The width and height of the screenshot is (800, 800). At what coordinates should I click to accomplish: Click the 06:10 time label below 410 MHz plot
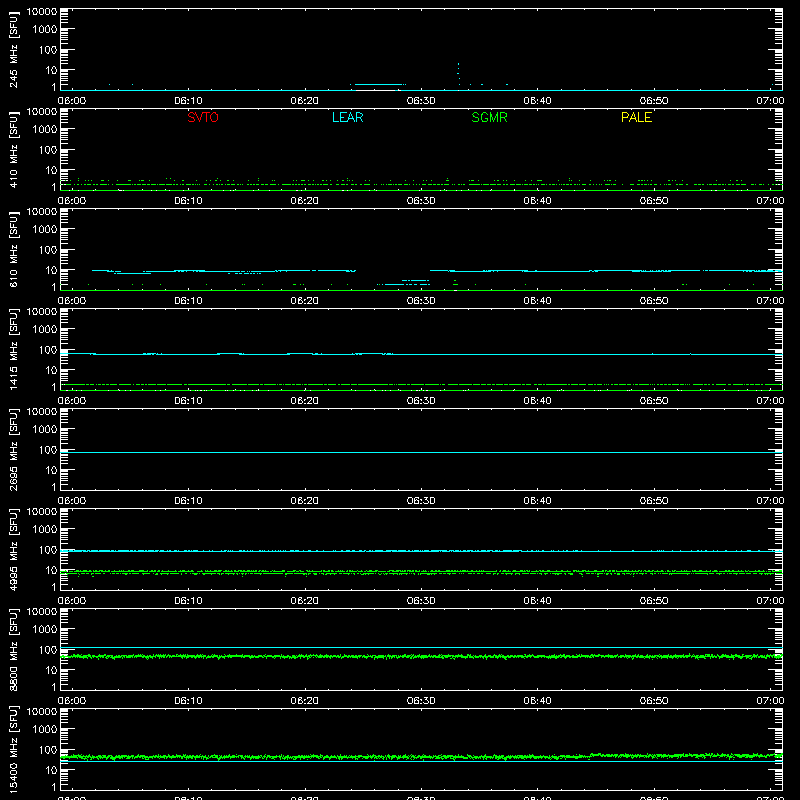(188, 201)
